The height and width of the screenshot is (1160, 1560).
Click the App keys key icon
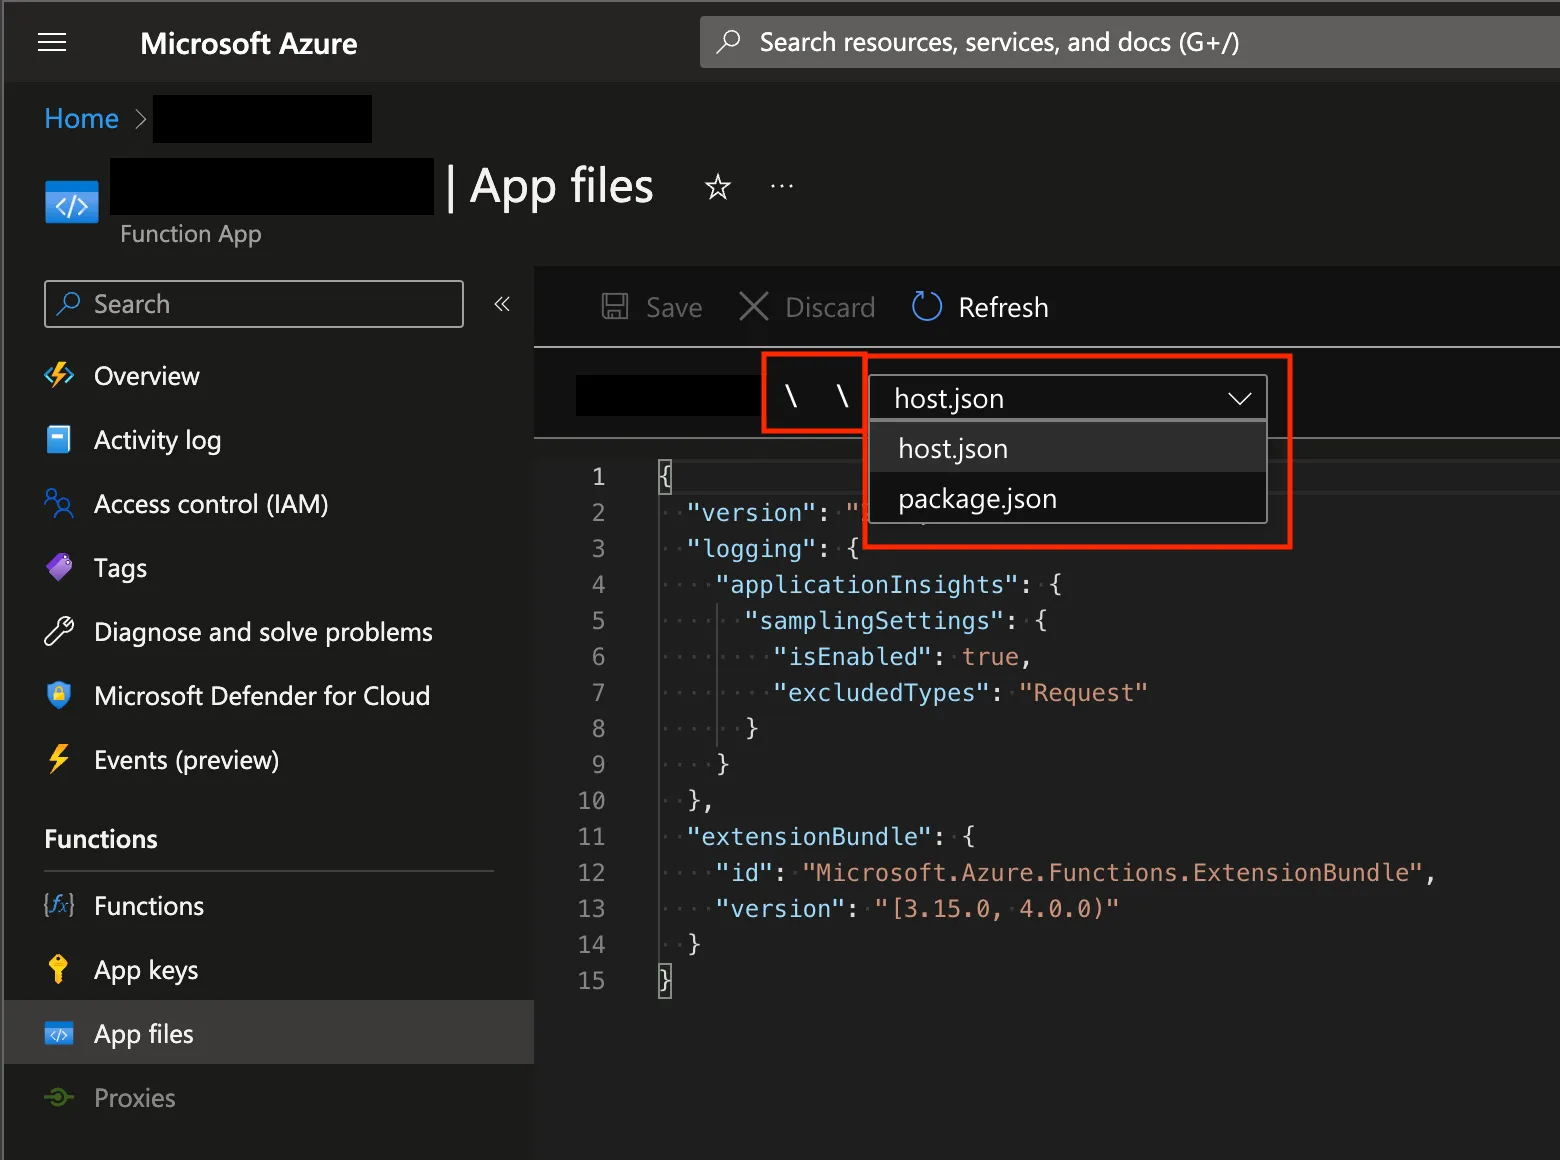[x=59, y=970]
